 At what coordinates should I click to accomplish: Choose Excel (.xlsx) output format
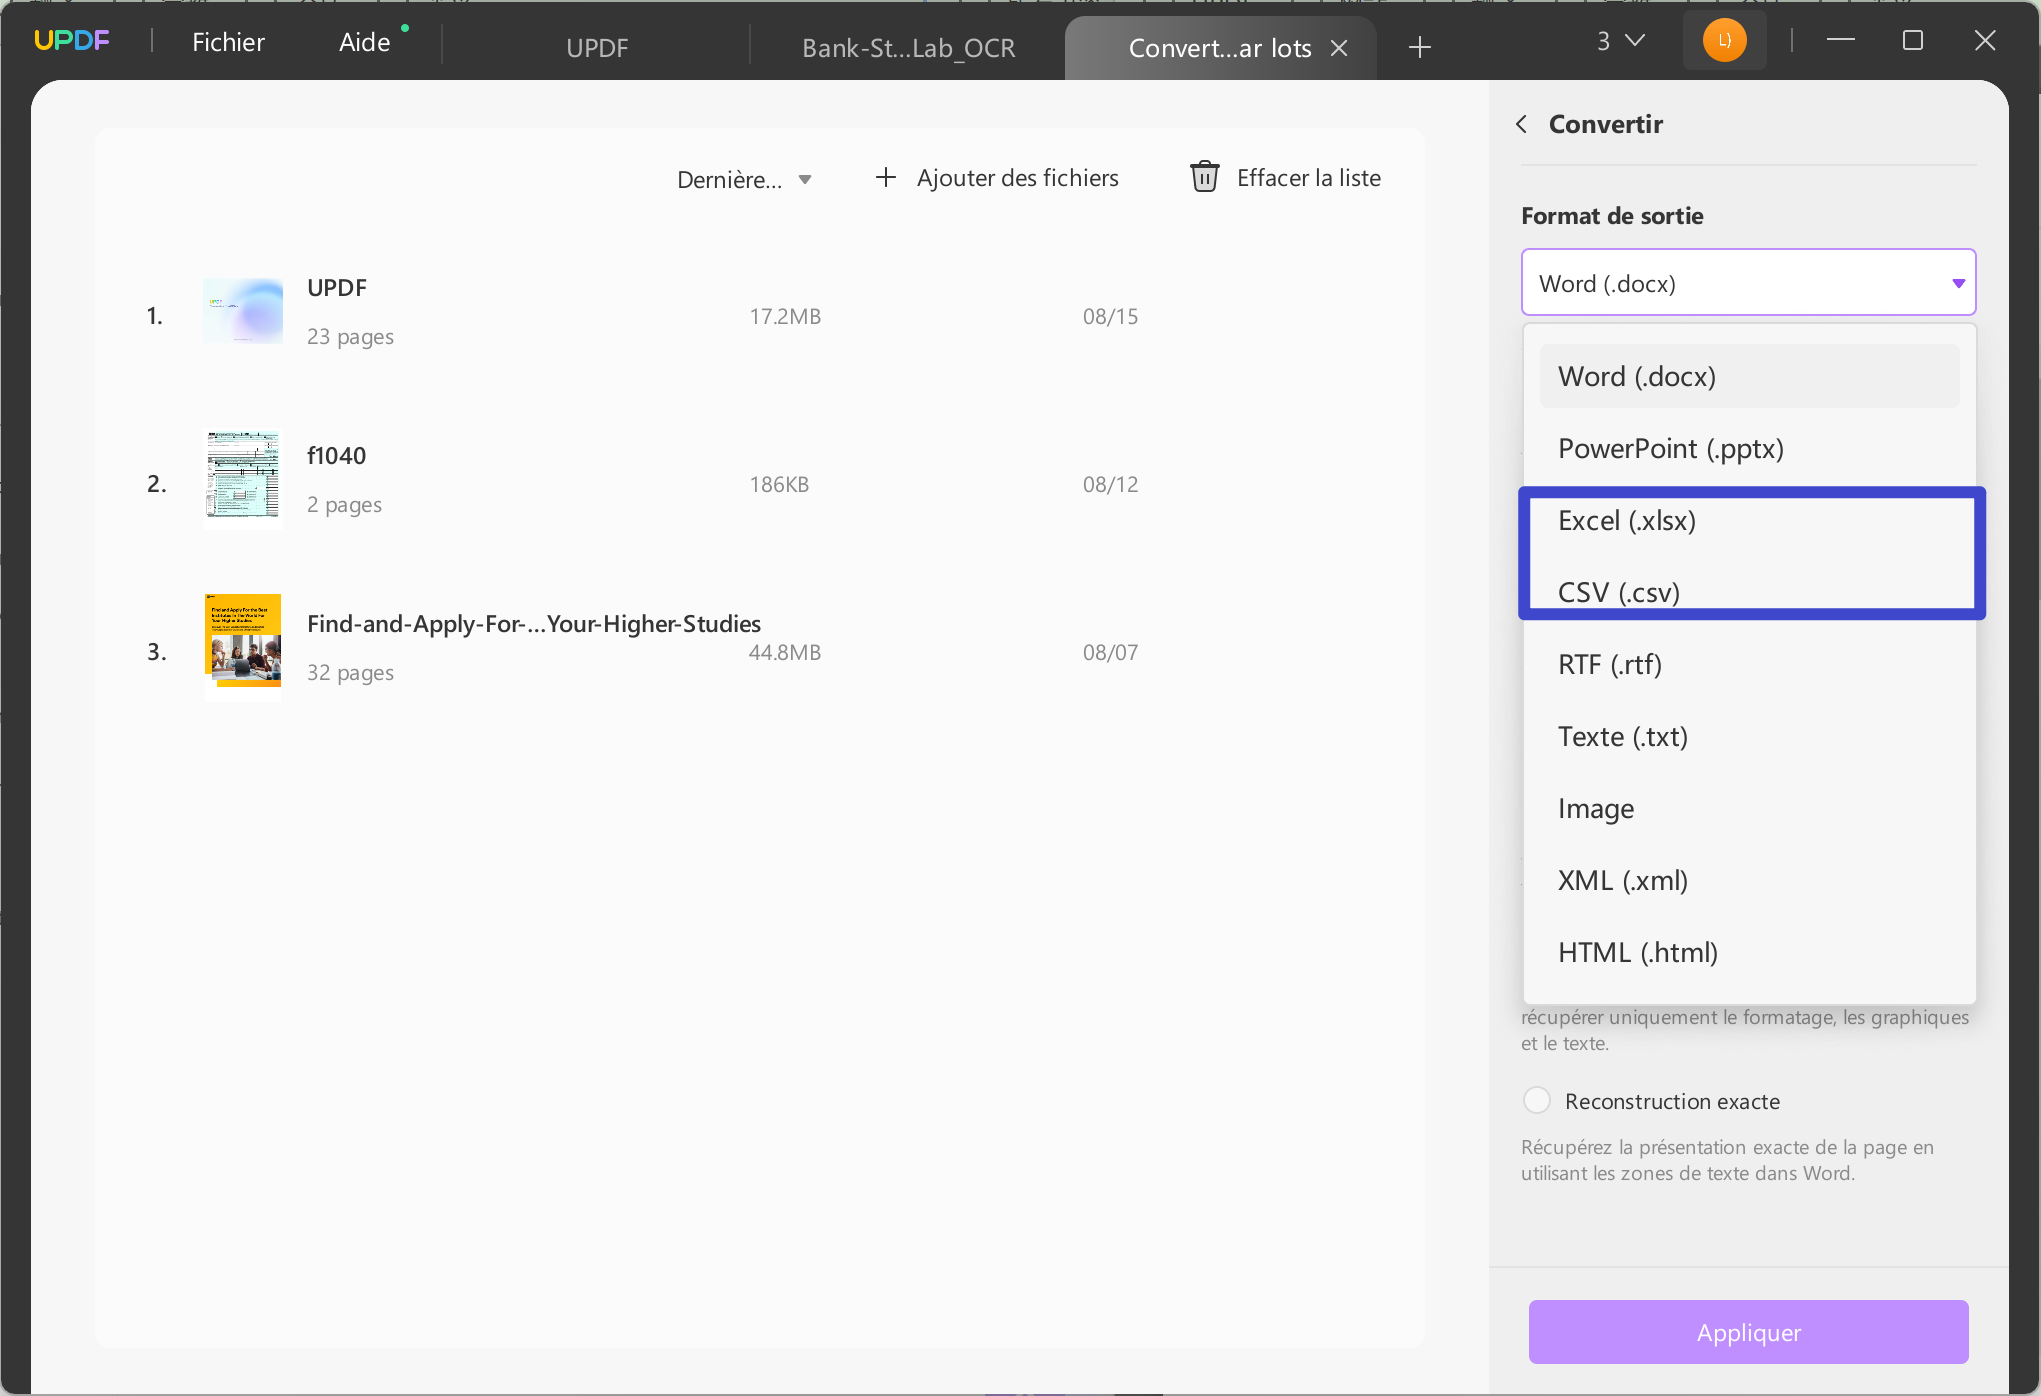(1749, 521)
